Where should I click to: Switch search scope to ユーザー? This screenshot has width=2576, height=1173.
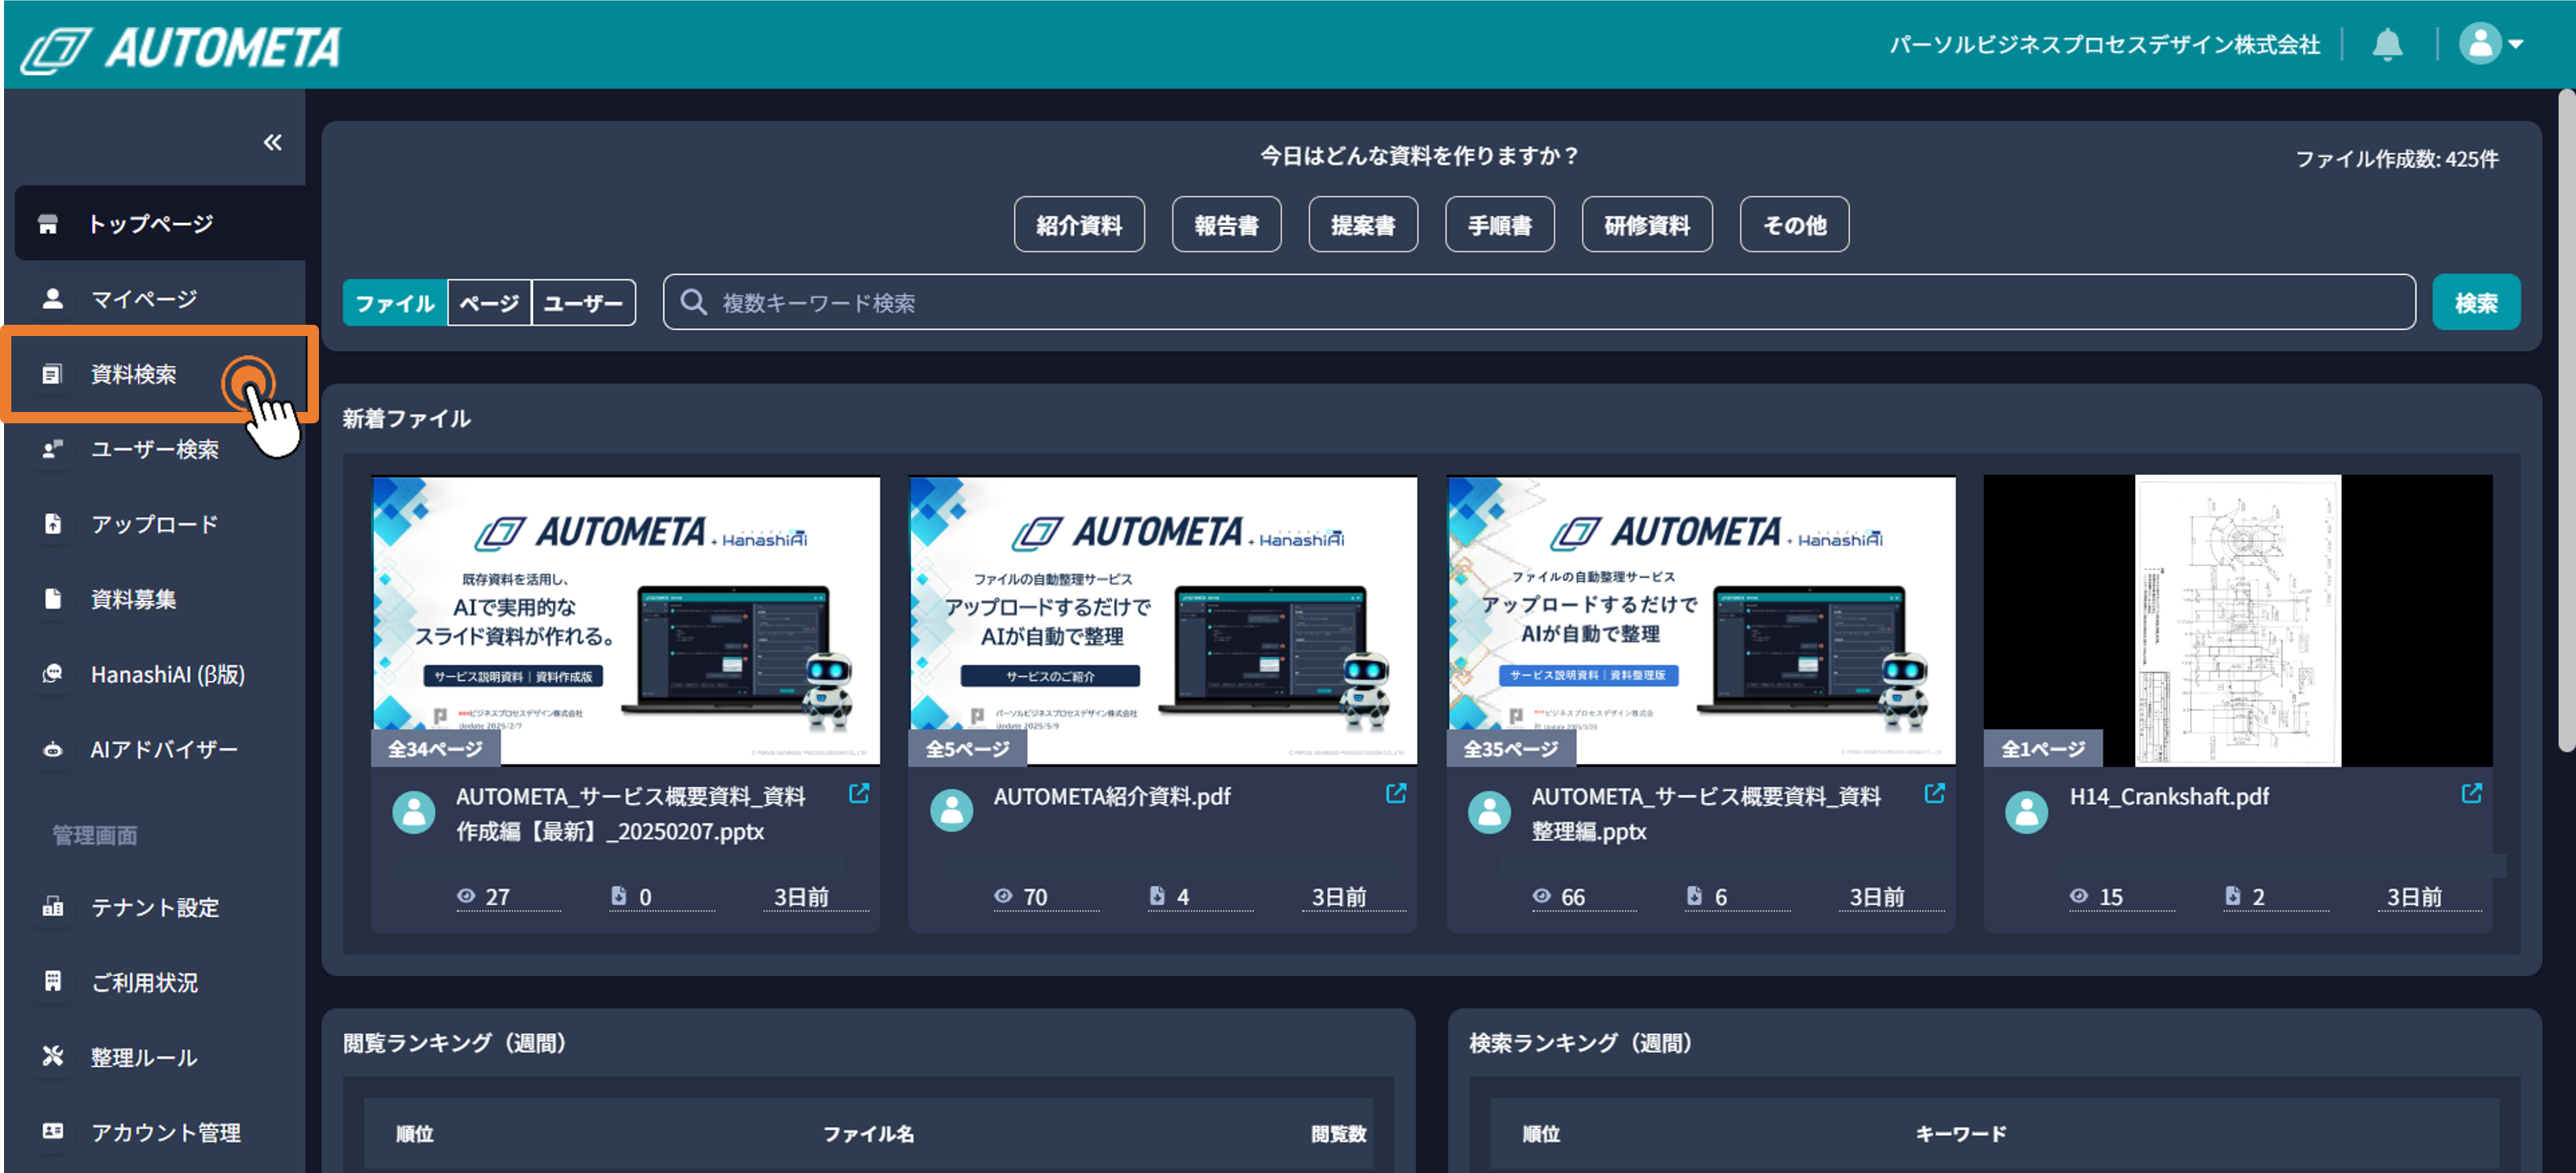584,303
